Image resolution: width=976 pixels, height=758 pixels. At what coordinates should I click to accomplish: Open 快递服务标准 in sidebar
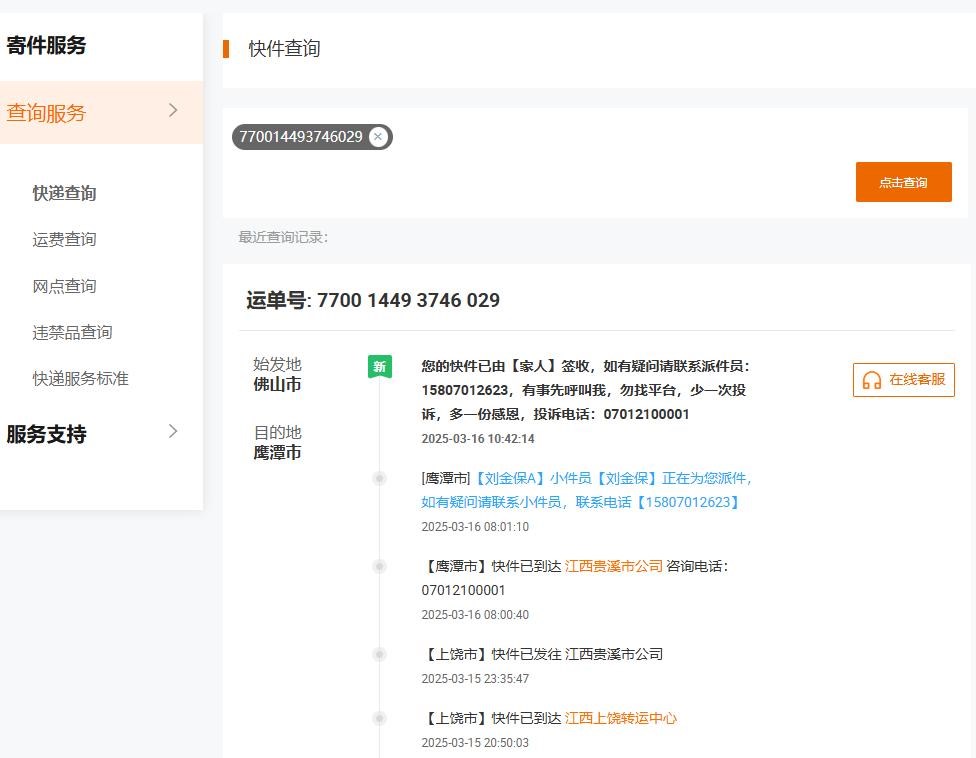click(x=80, y=378)
